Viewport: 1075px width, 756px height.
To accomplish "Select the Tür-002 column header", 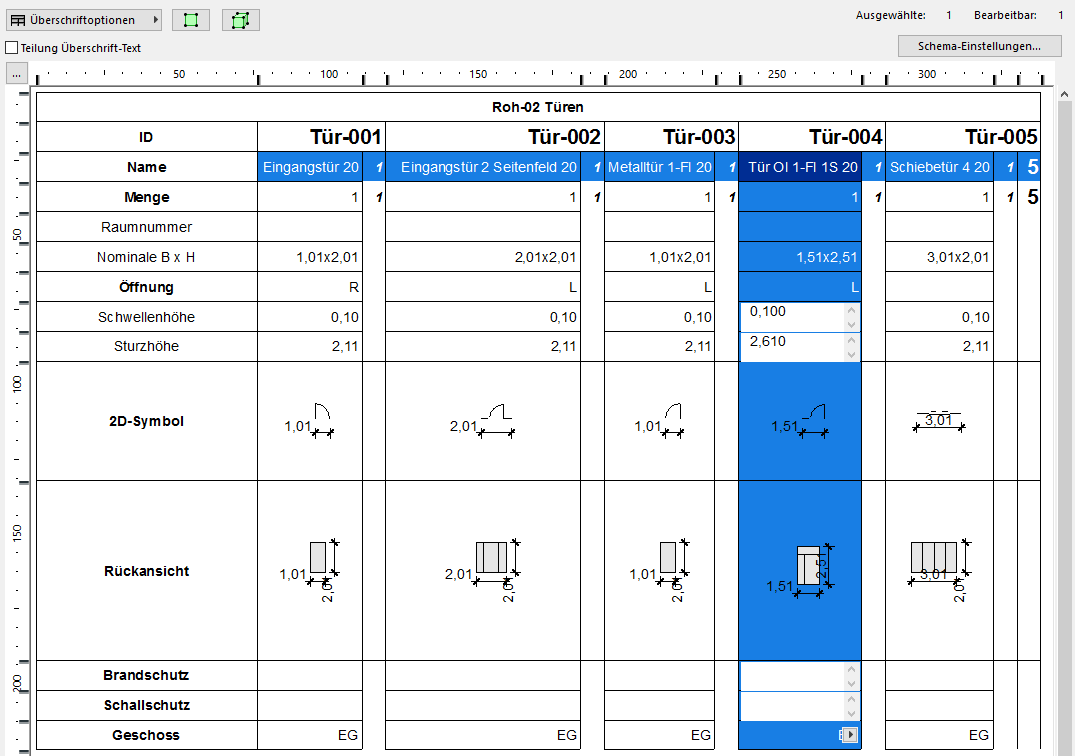I will tap(495, 136).
